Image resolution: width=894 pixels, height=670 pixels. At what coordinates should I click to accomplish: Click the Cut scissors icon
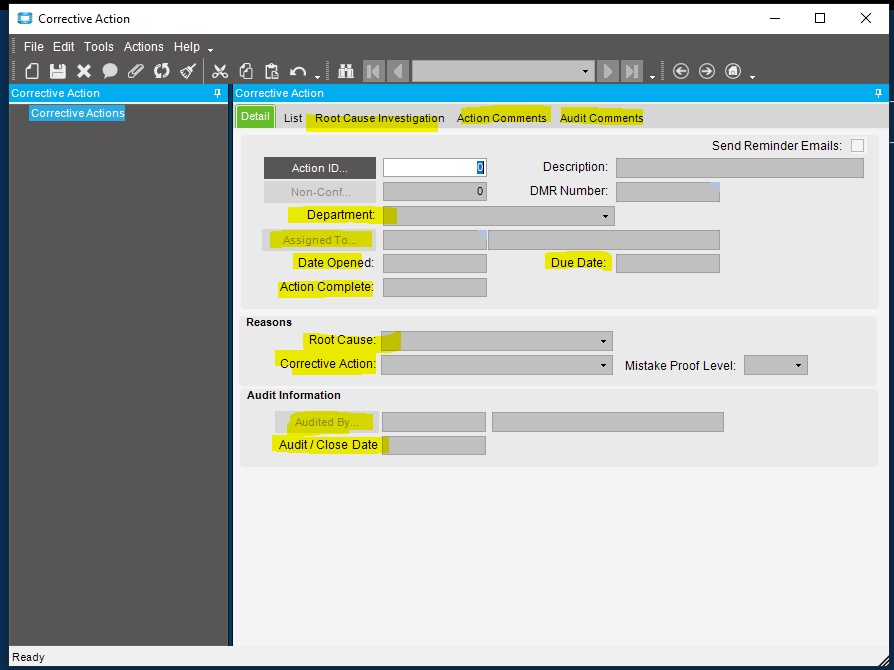(x=220, y=71)
